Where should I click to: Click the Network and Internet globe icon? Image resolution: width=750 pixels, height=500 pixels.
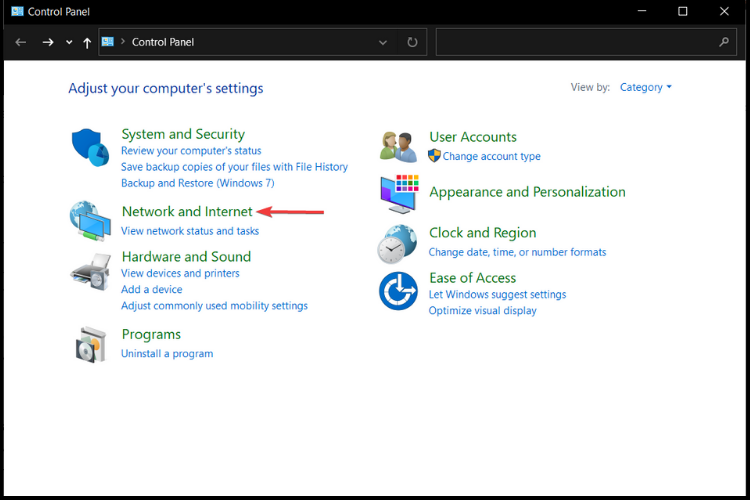pos(90,221)
